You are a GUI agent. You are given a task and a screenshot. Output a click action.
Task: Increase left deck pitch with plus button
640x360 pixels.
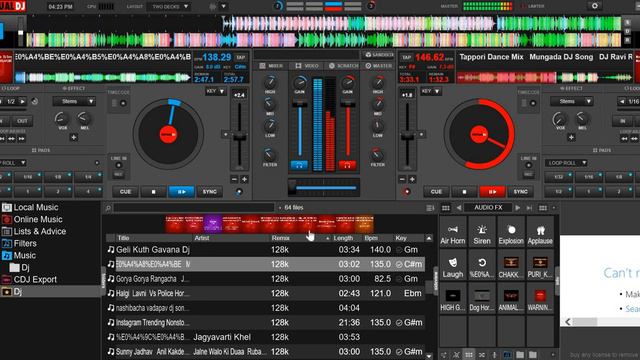tap(244, 179)
